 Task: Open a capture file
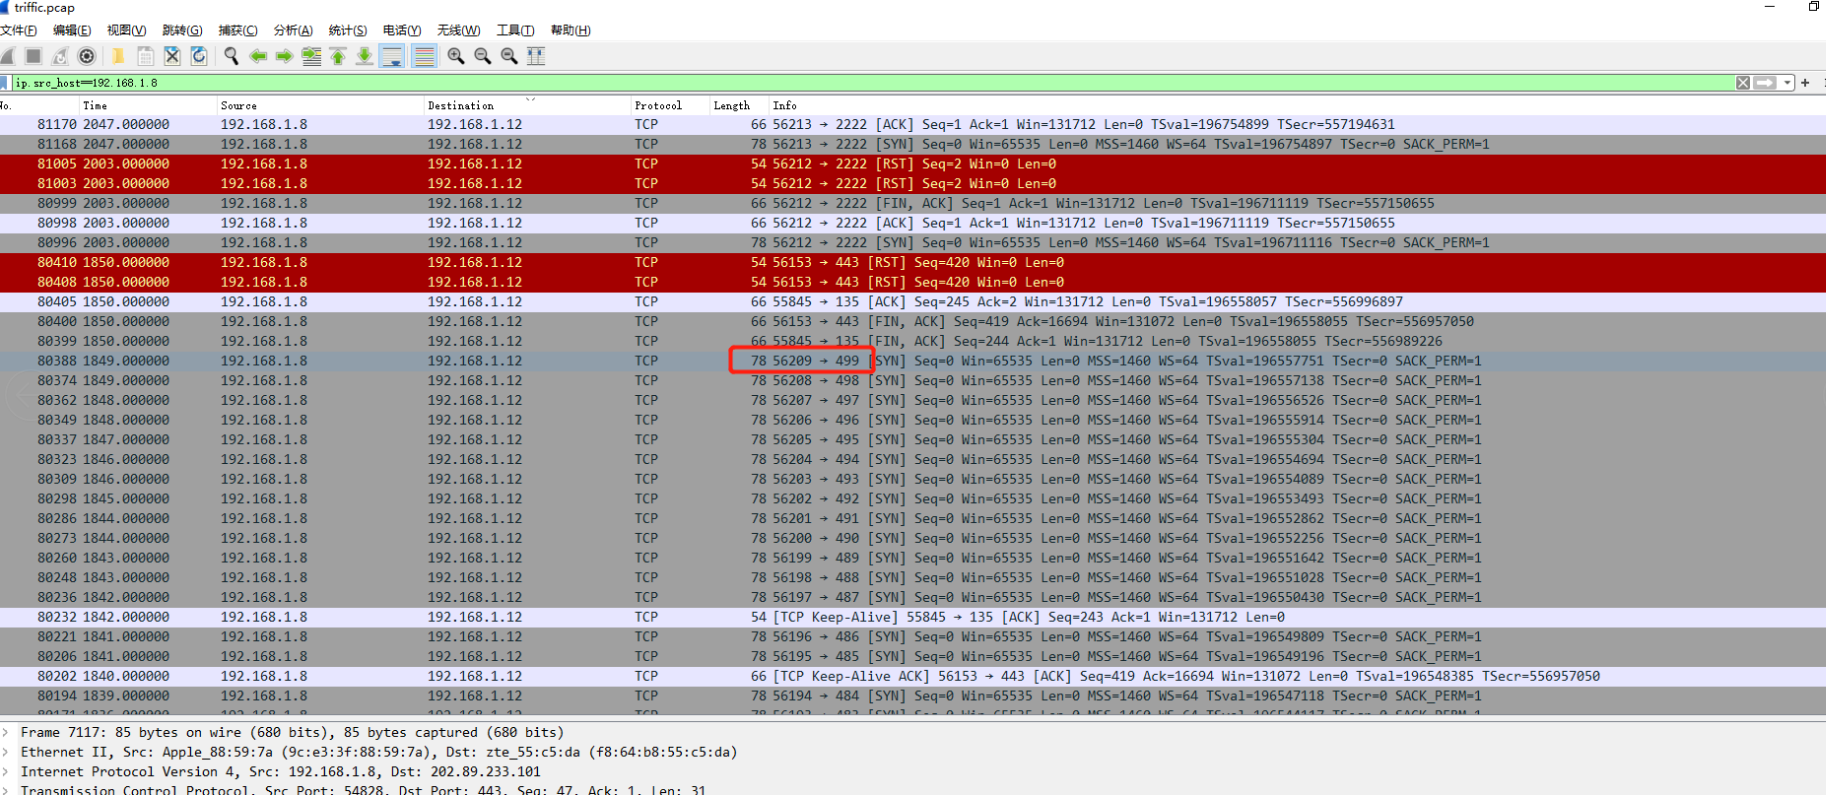coord(118,56)
